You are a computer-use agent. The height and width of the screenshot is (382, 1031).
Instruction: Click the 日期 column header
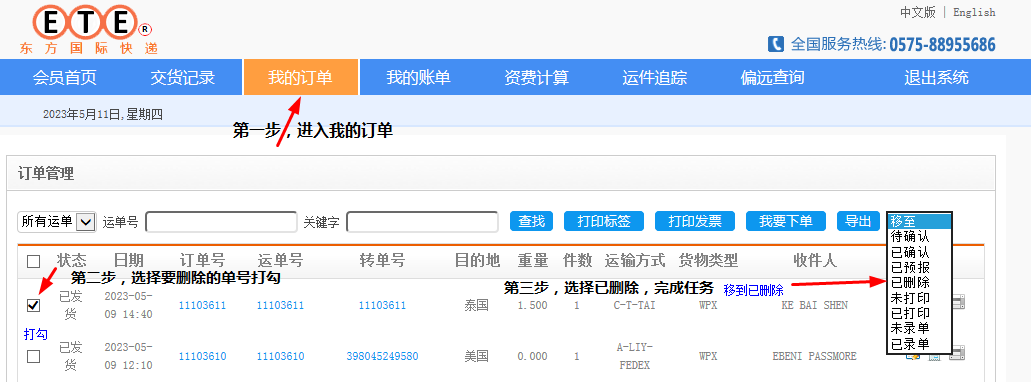(x=128, y=261)
